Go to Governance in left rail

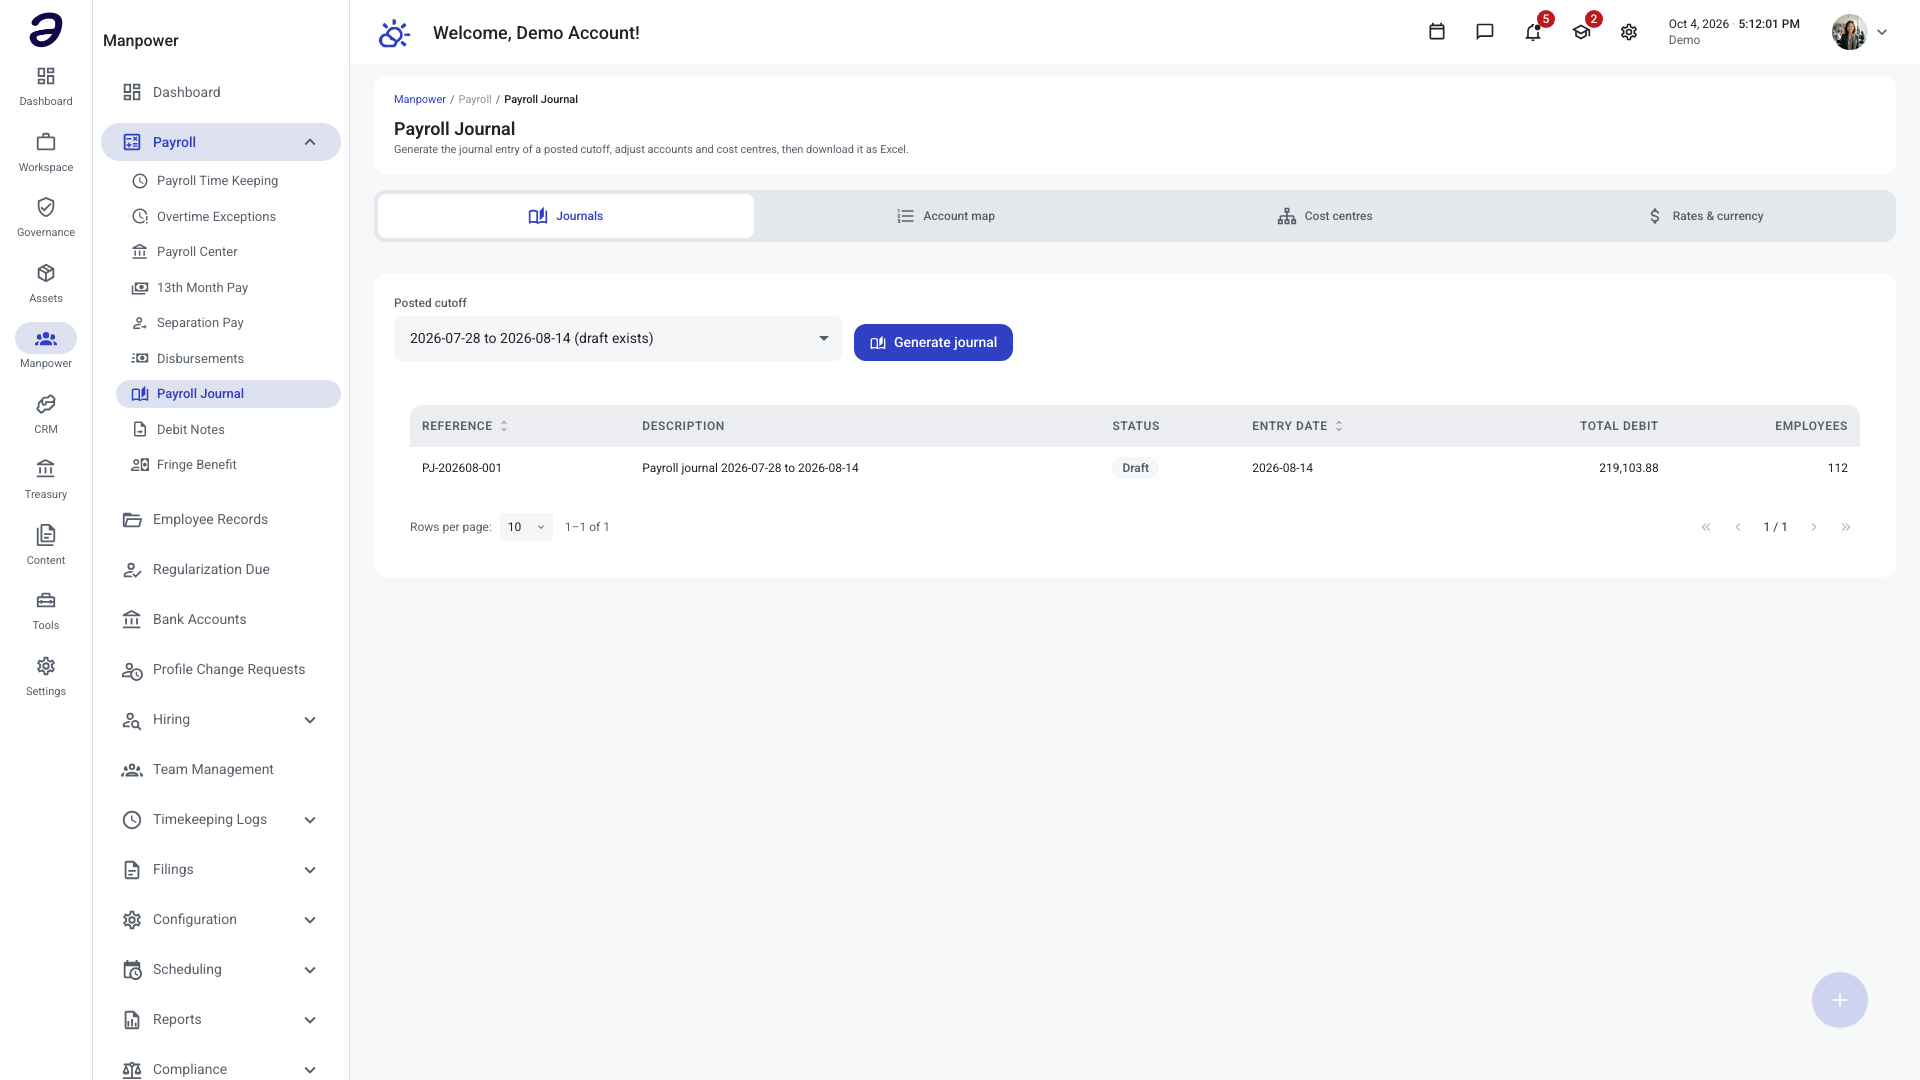(x=46, y=217)
